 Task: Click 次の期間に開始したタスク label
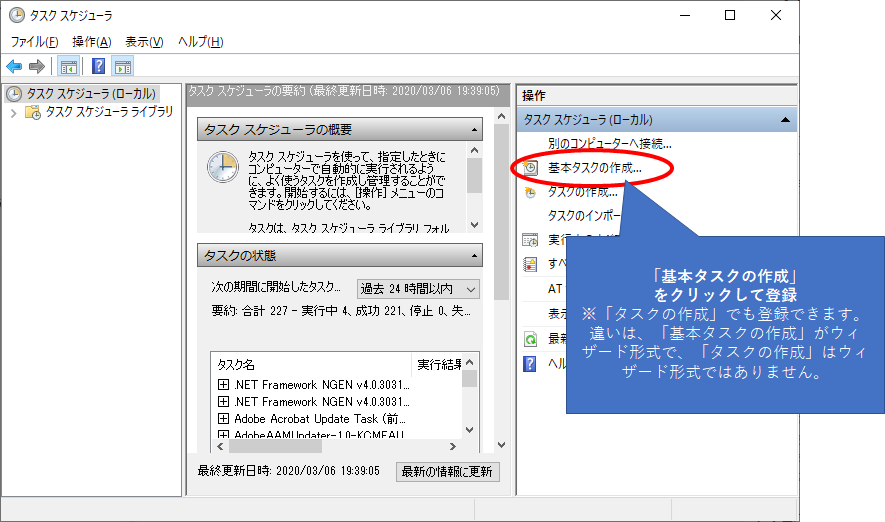(x=276, y=287)
